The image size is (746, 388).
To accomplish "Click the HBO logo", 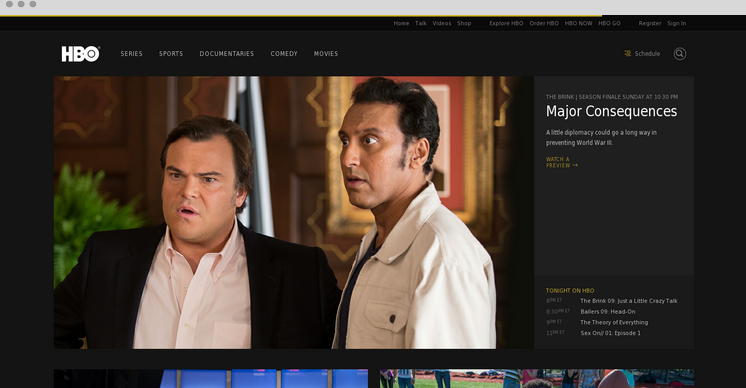I will (80, 54).
